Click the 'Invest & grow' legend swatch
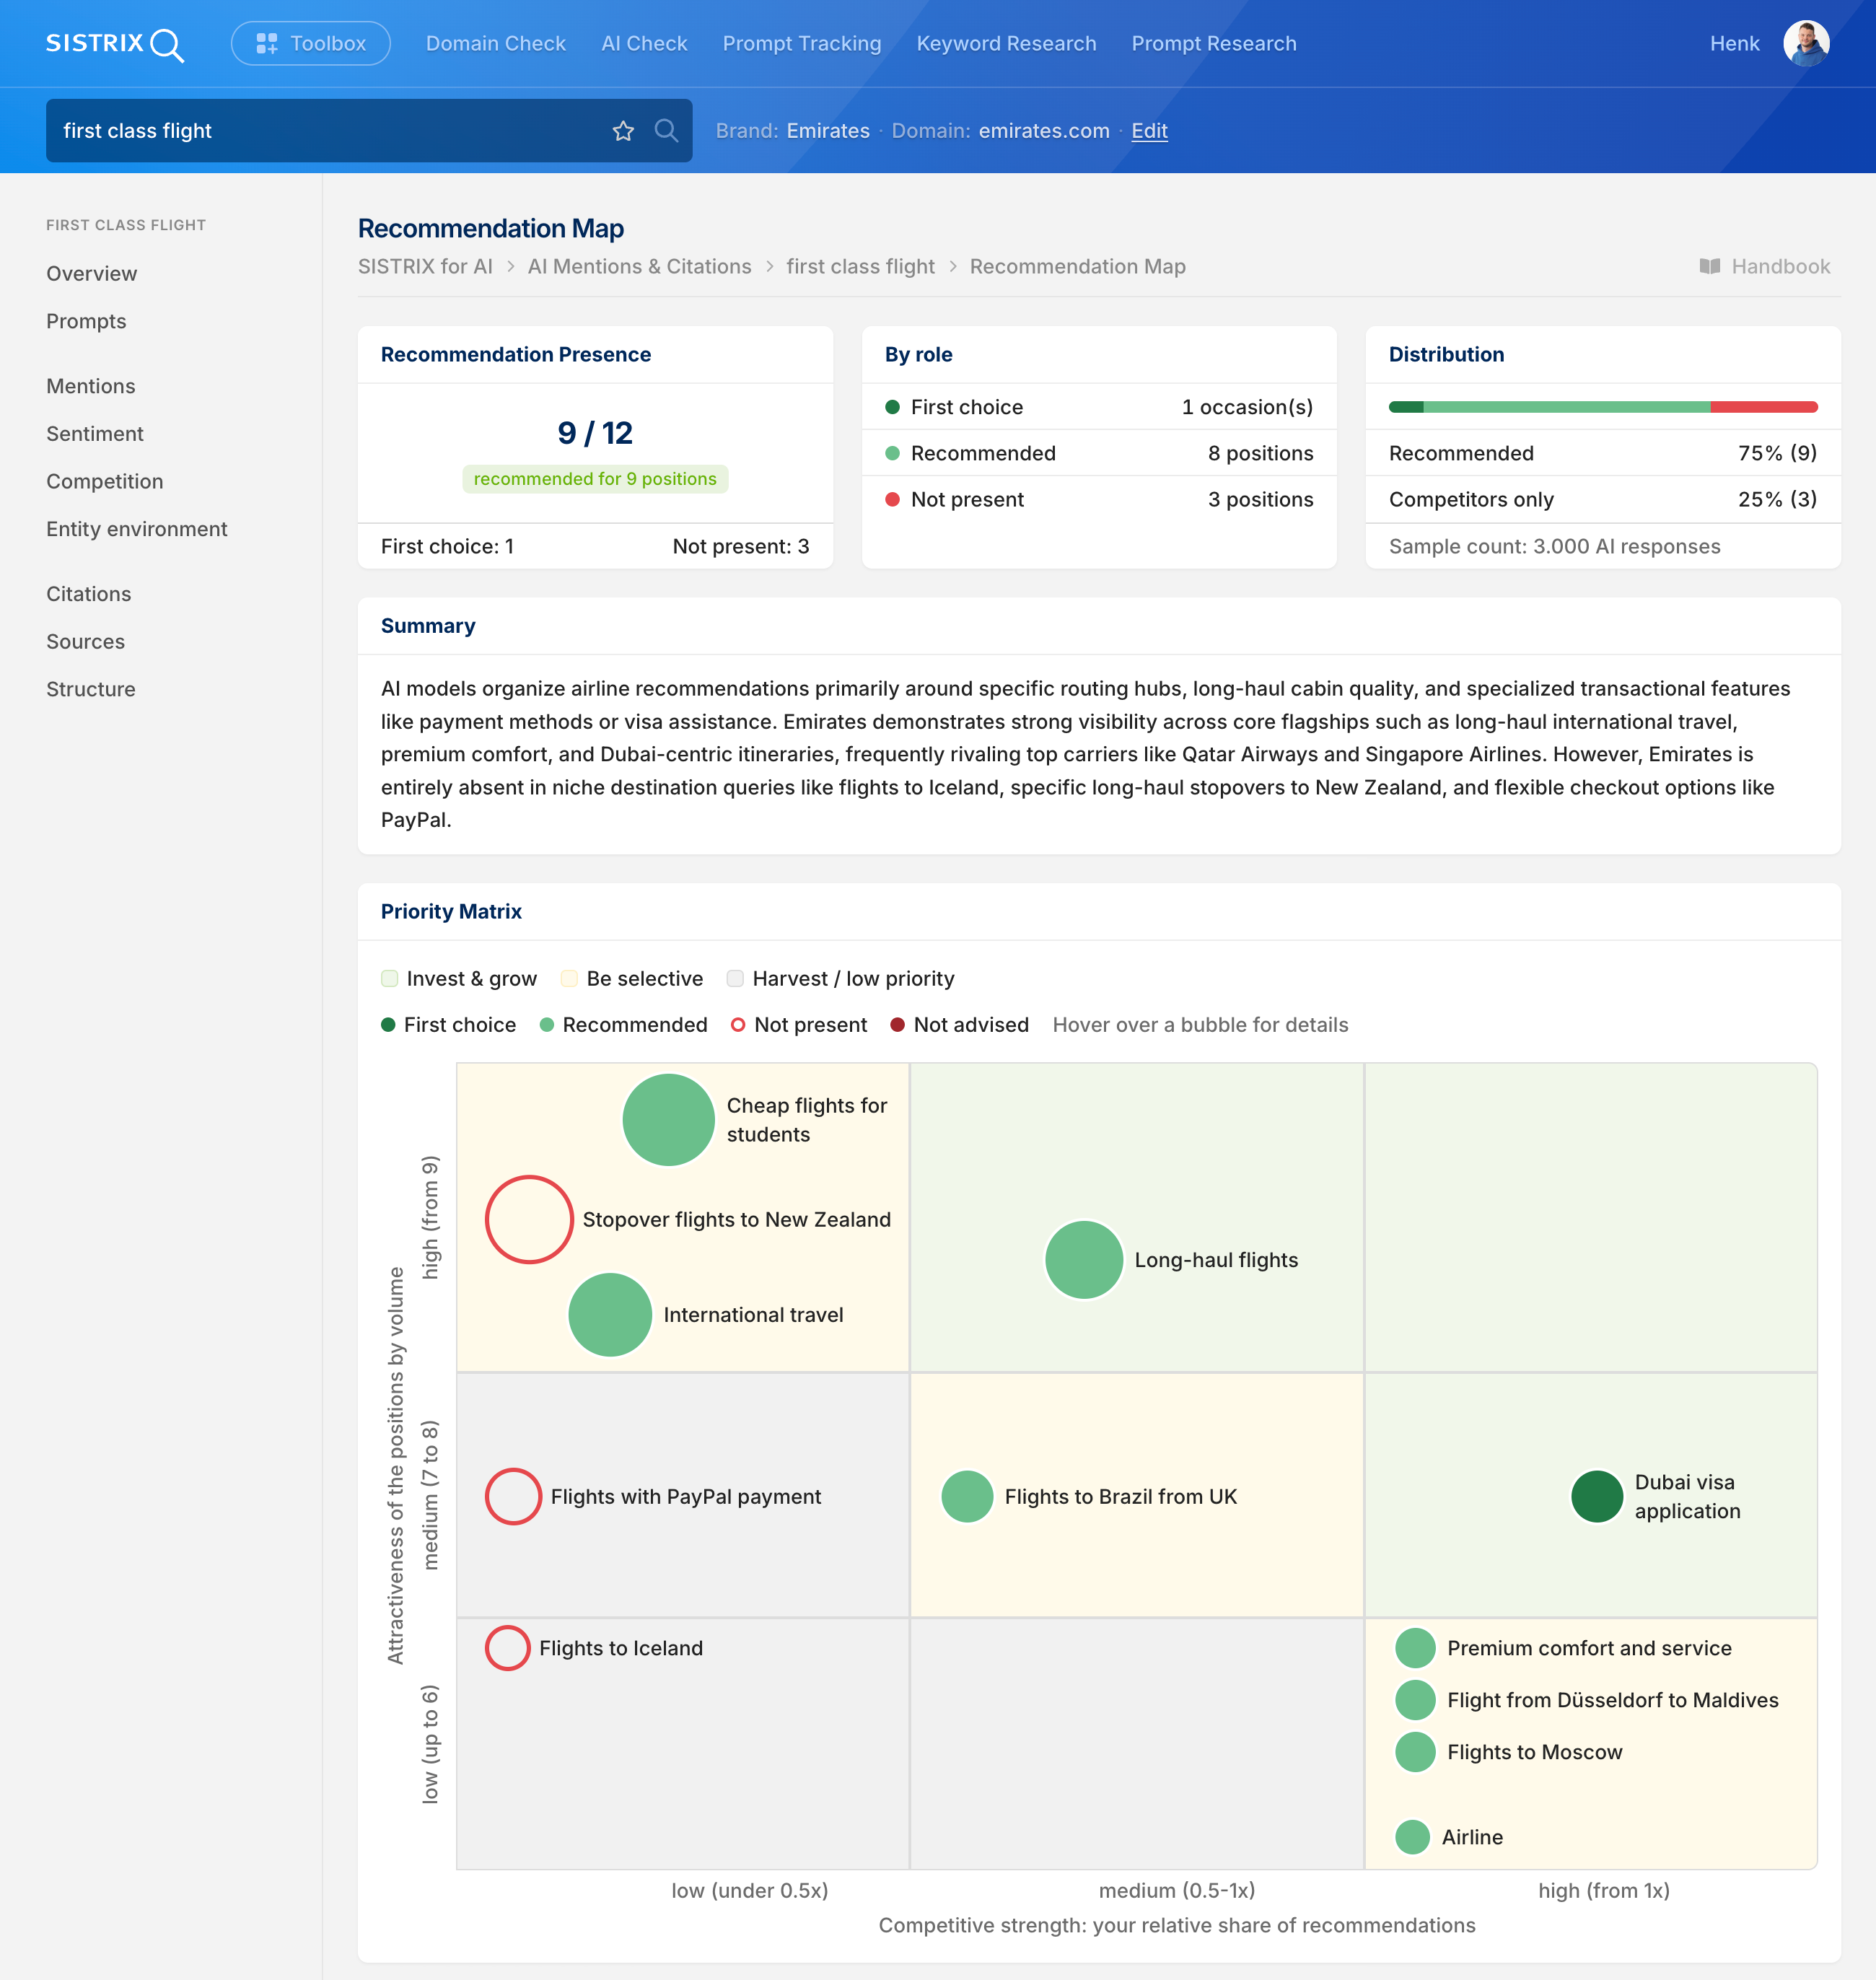Viewport: 1876px width, 1980px height. (x=390, y=979)
